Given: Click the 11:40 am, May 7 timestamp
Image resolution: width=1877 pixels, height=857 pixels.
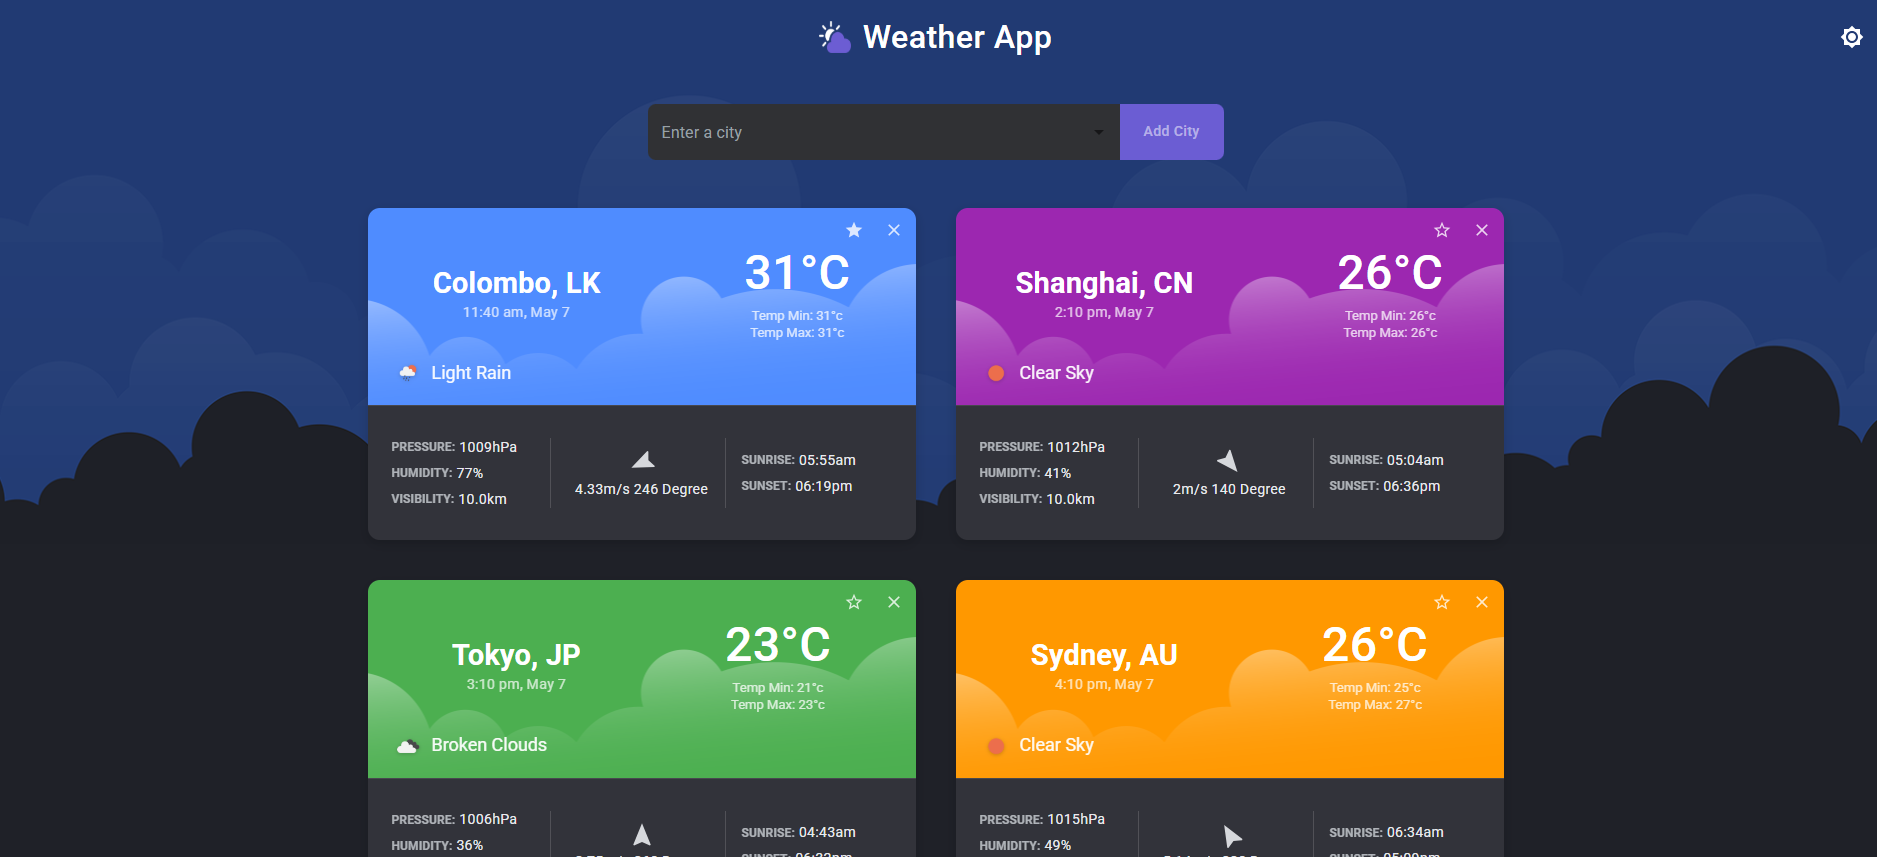Looking at the screenshot, I should click(x=516, y=312).
